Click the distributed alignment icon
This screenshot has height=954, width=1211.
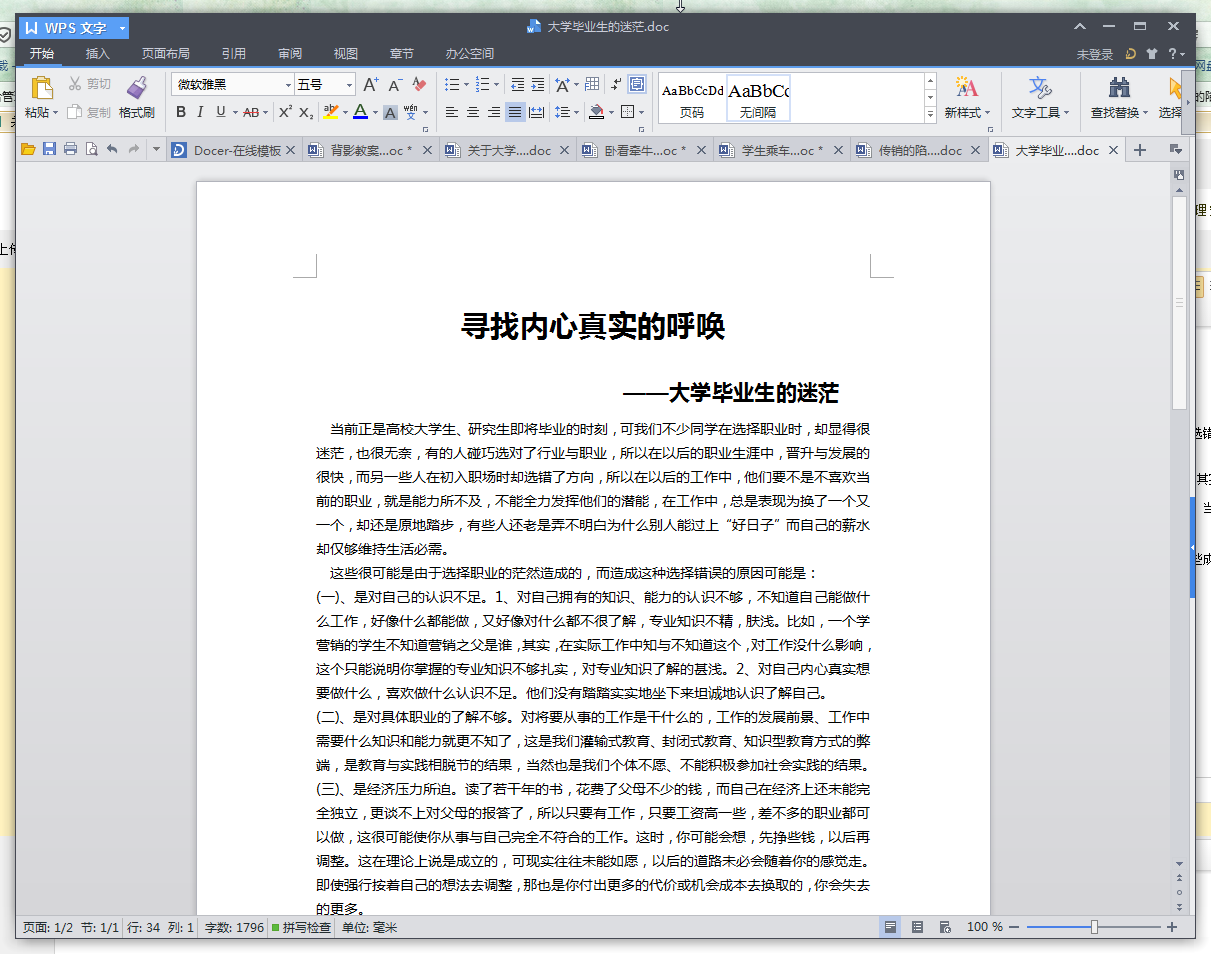pyautogui.click(x=537, y=112)
